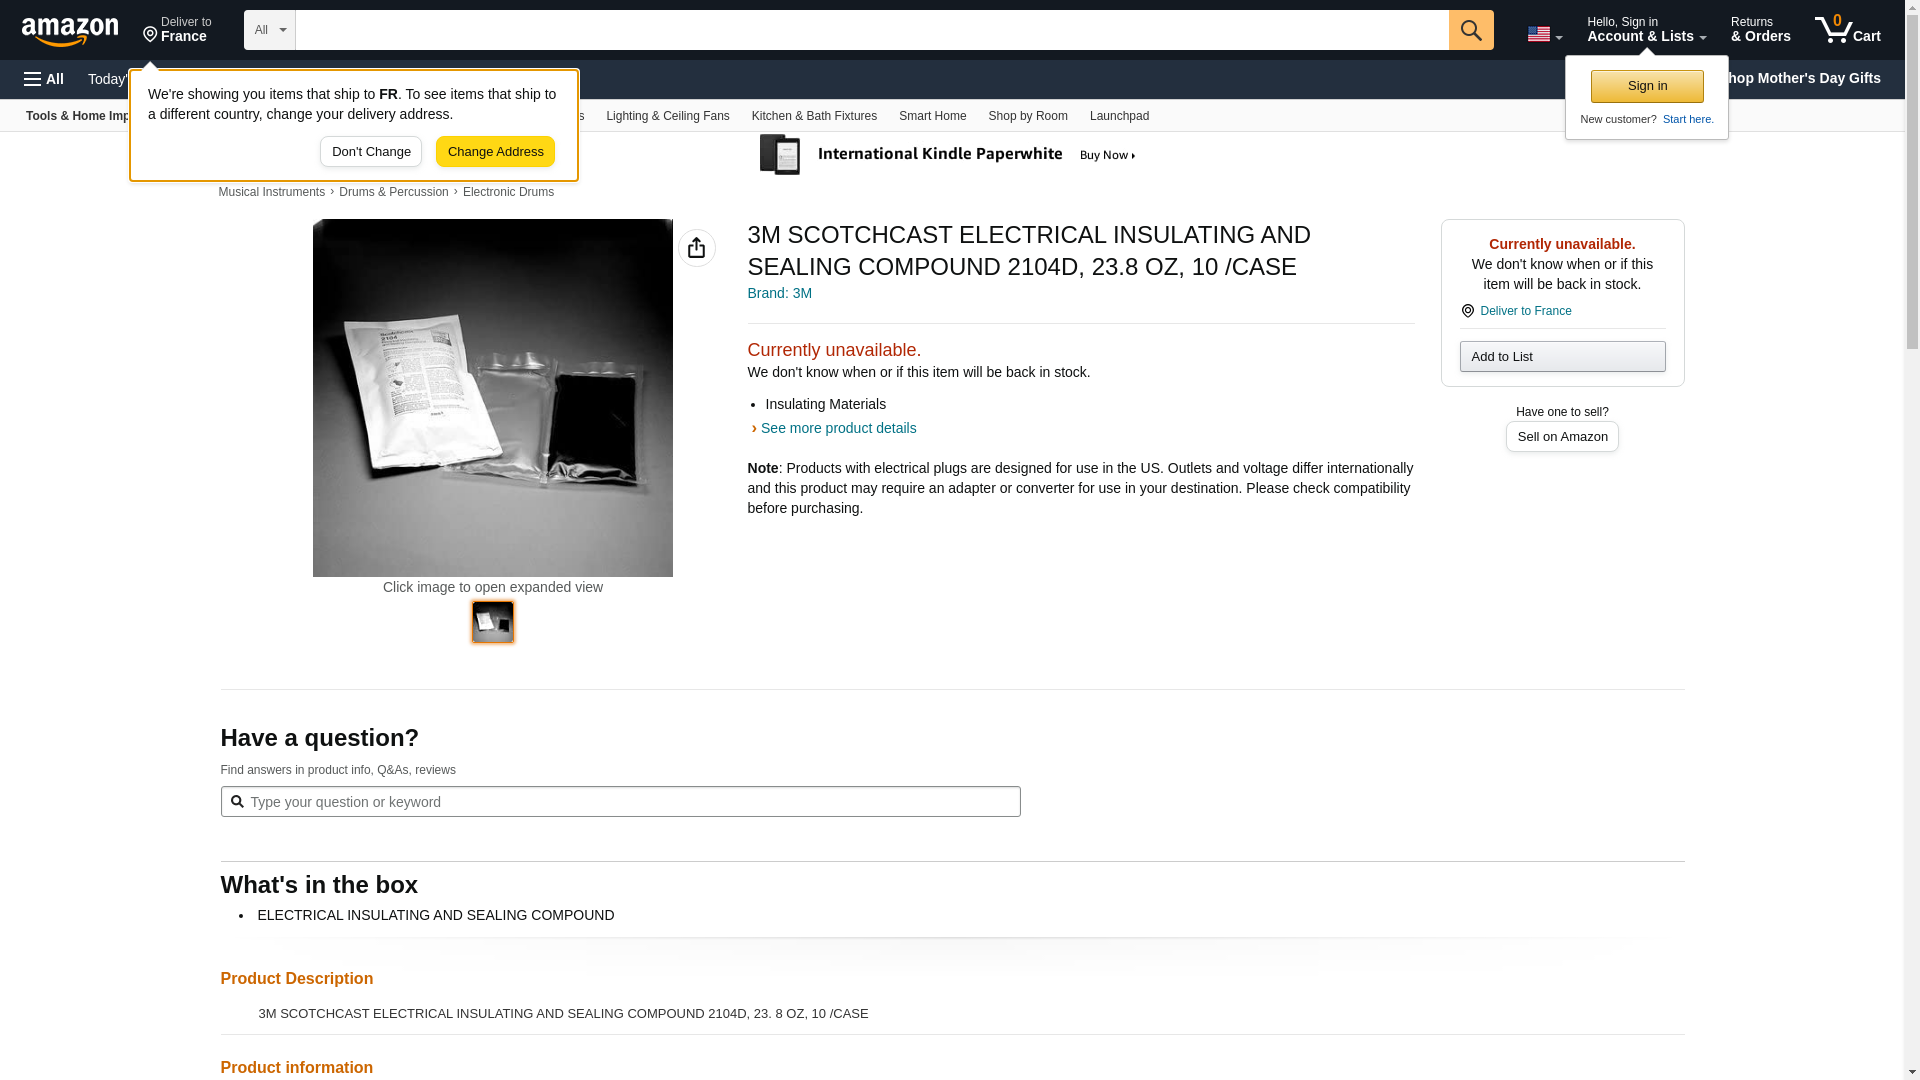
Task: Open the All search category dropdown
Action: (x=269, y=30)
